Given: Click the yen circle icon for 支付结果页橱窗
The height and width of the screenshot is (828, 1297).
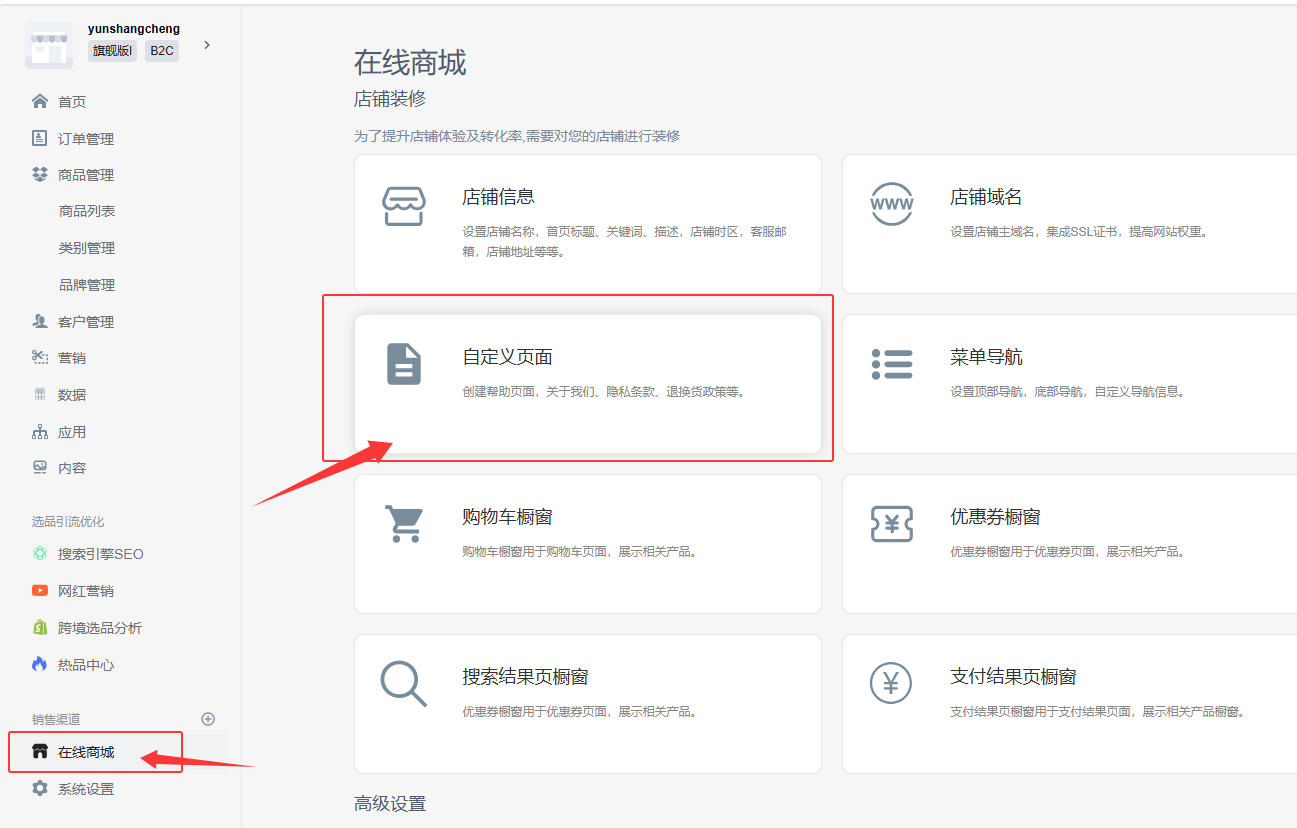Looking at the screenshot, I should click(x=891, y=684).
